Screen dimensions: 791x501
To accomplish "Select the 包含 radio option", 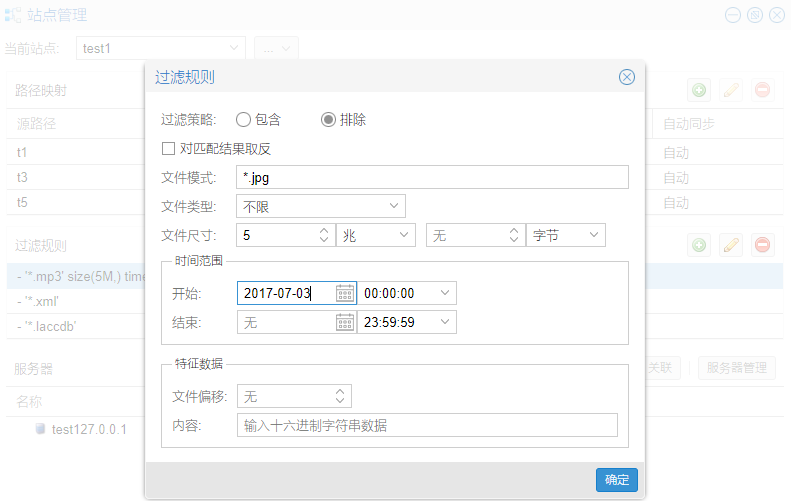I will [243, 119].
